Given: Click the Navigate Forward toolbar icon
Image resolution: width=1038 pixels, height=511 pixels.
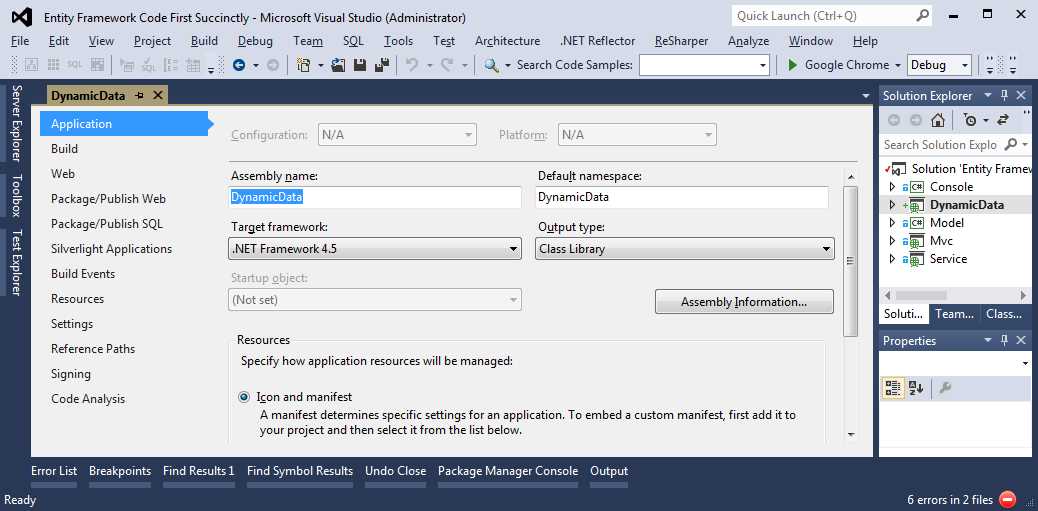Looking at the screenshot, I should pos(272,65).
